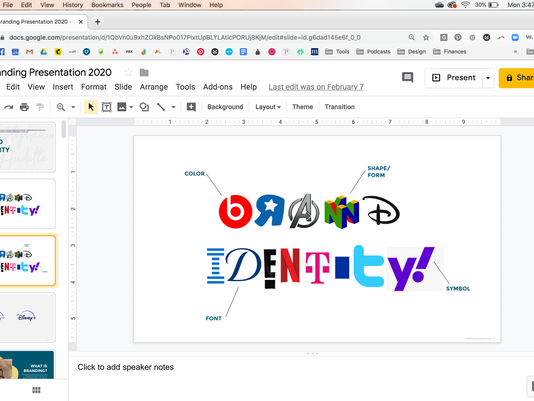Expand the Present options dropdown arrow

coord(488,78)
